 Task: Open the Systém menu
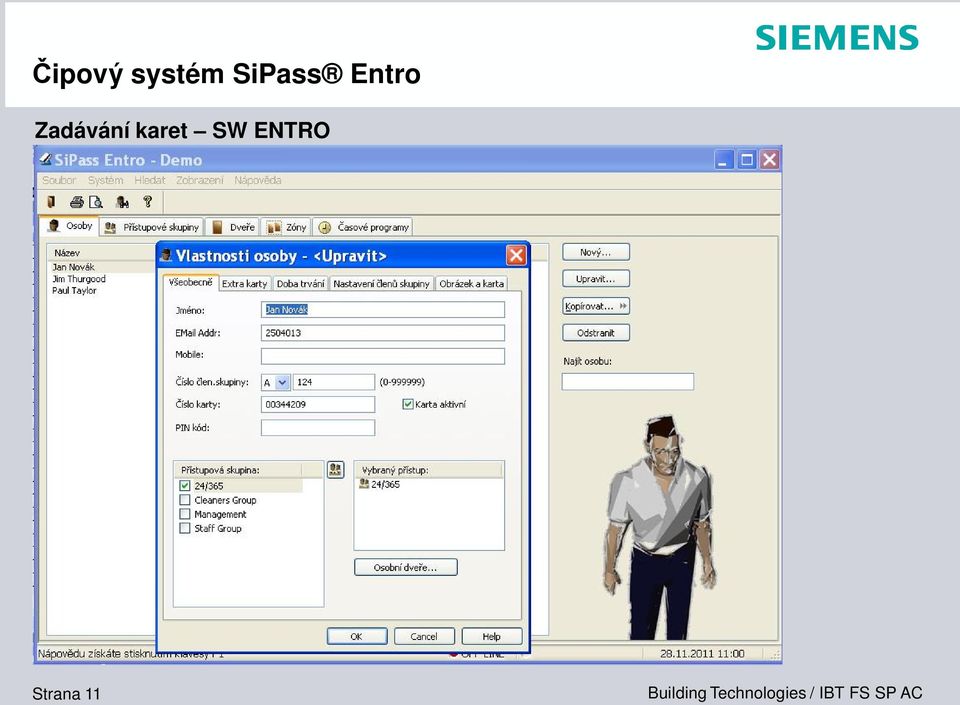click(x=105, y=180)
